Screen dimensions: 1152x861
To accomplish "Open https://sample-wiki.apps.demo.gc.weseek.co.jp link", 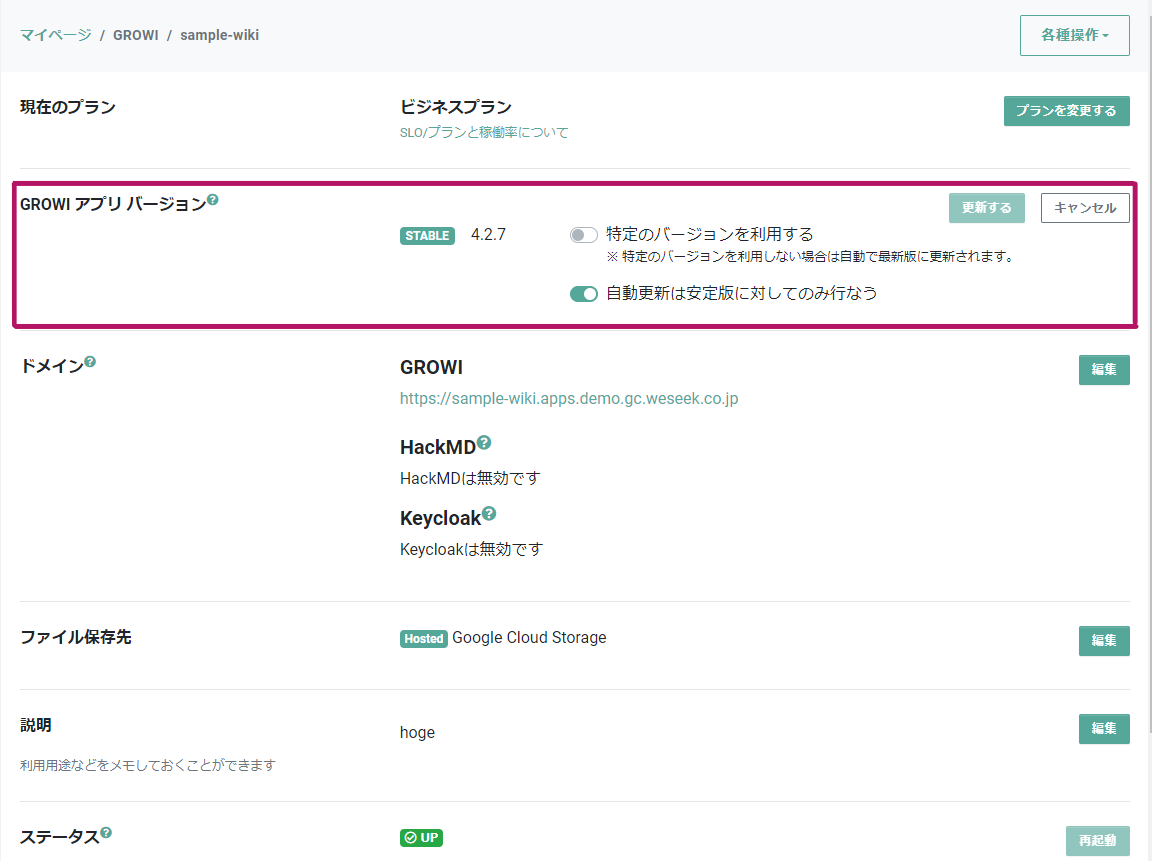I will [569, 398].
